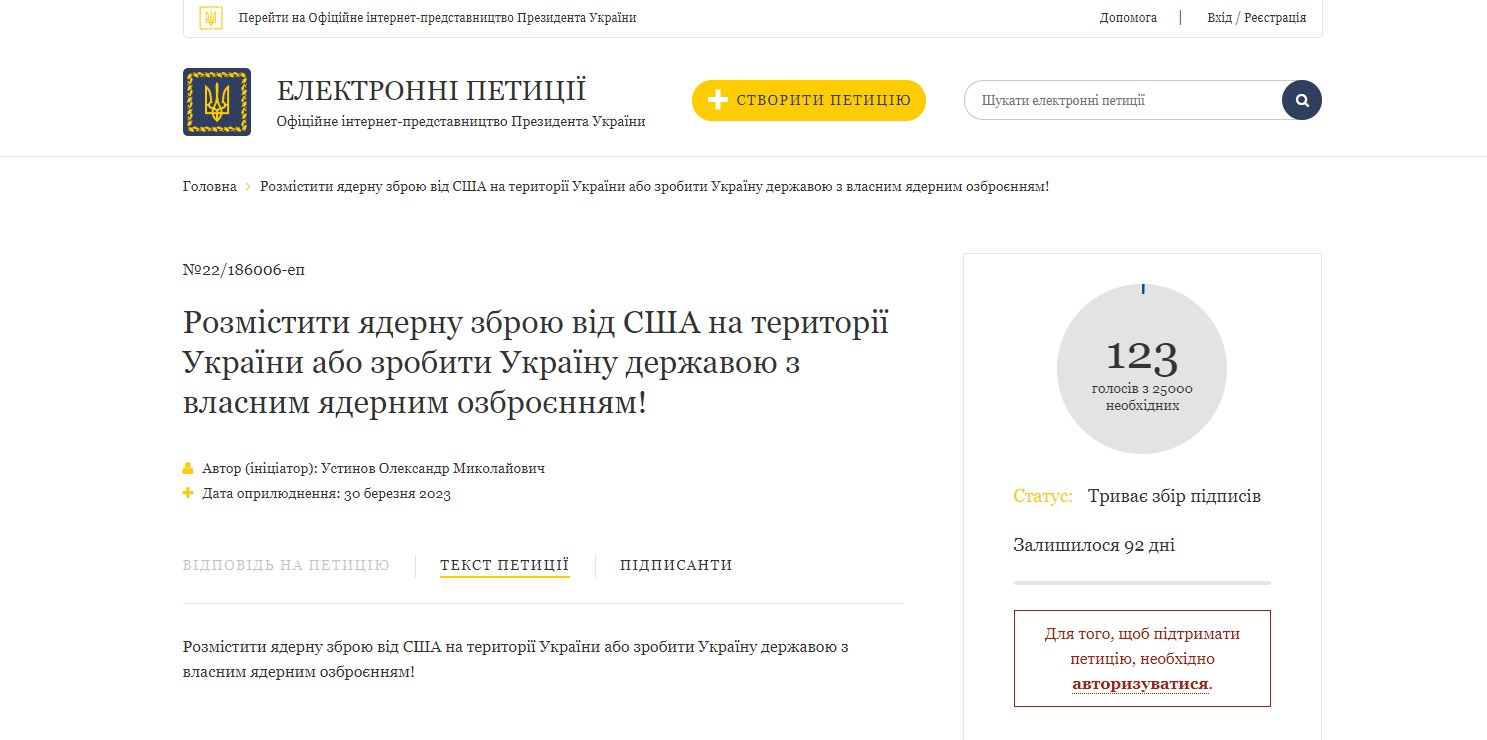Click the plus icon on create petition button
Viewport: 1487px width, 740px height.
tap(717, 100)
